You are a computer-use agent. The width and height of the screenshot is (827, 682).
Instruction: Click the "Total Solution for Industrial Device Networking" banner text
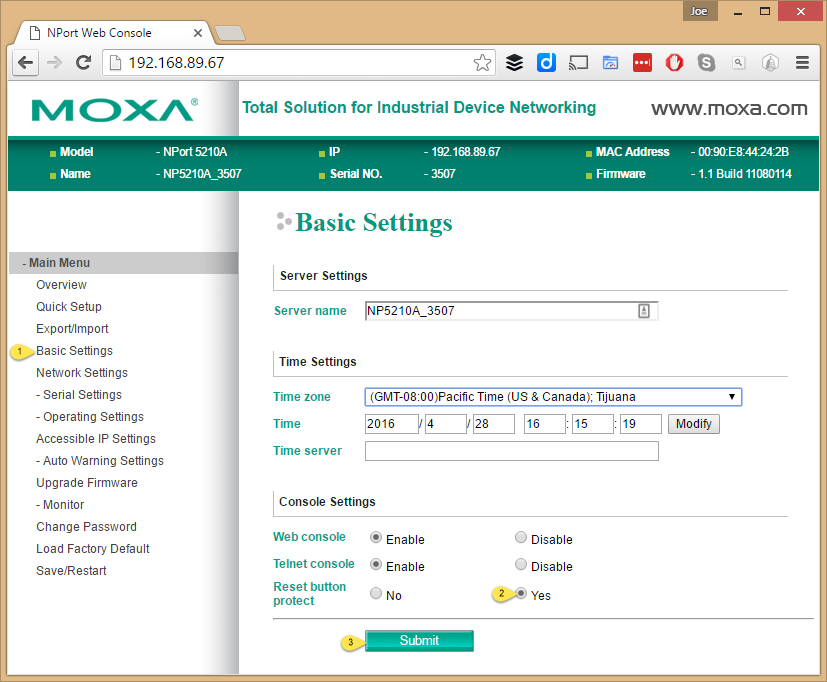coord(419,108)
